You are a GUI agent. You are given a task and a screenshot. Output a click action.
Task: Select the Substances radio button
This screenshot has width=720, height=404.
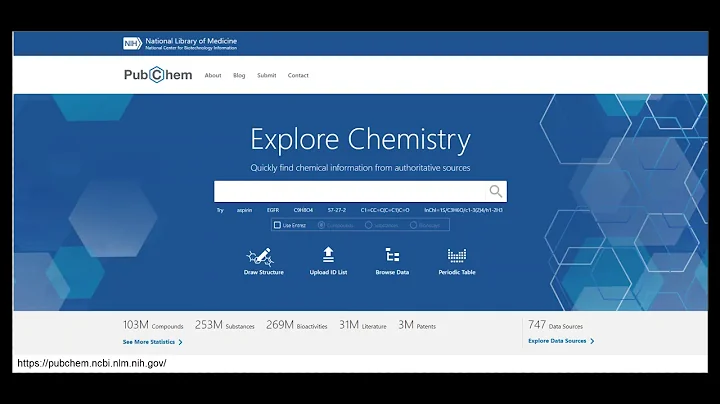(x=368, y=225)
